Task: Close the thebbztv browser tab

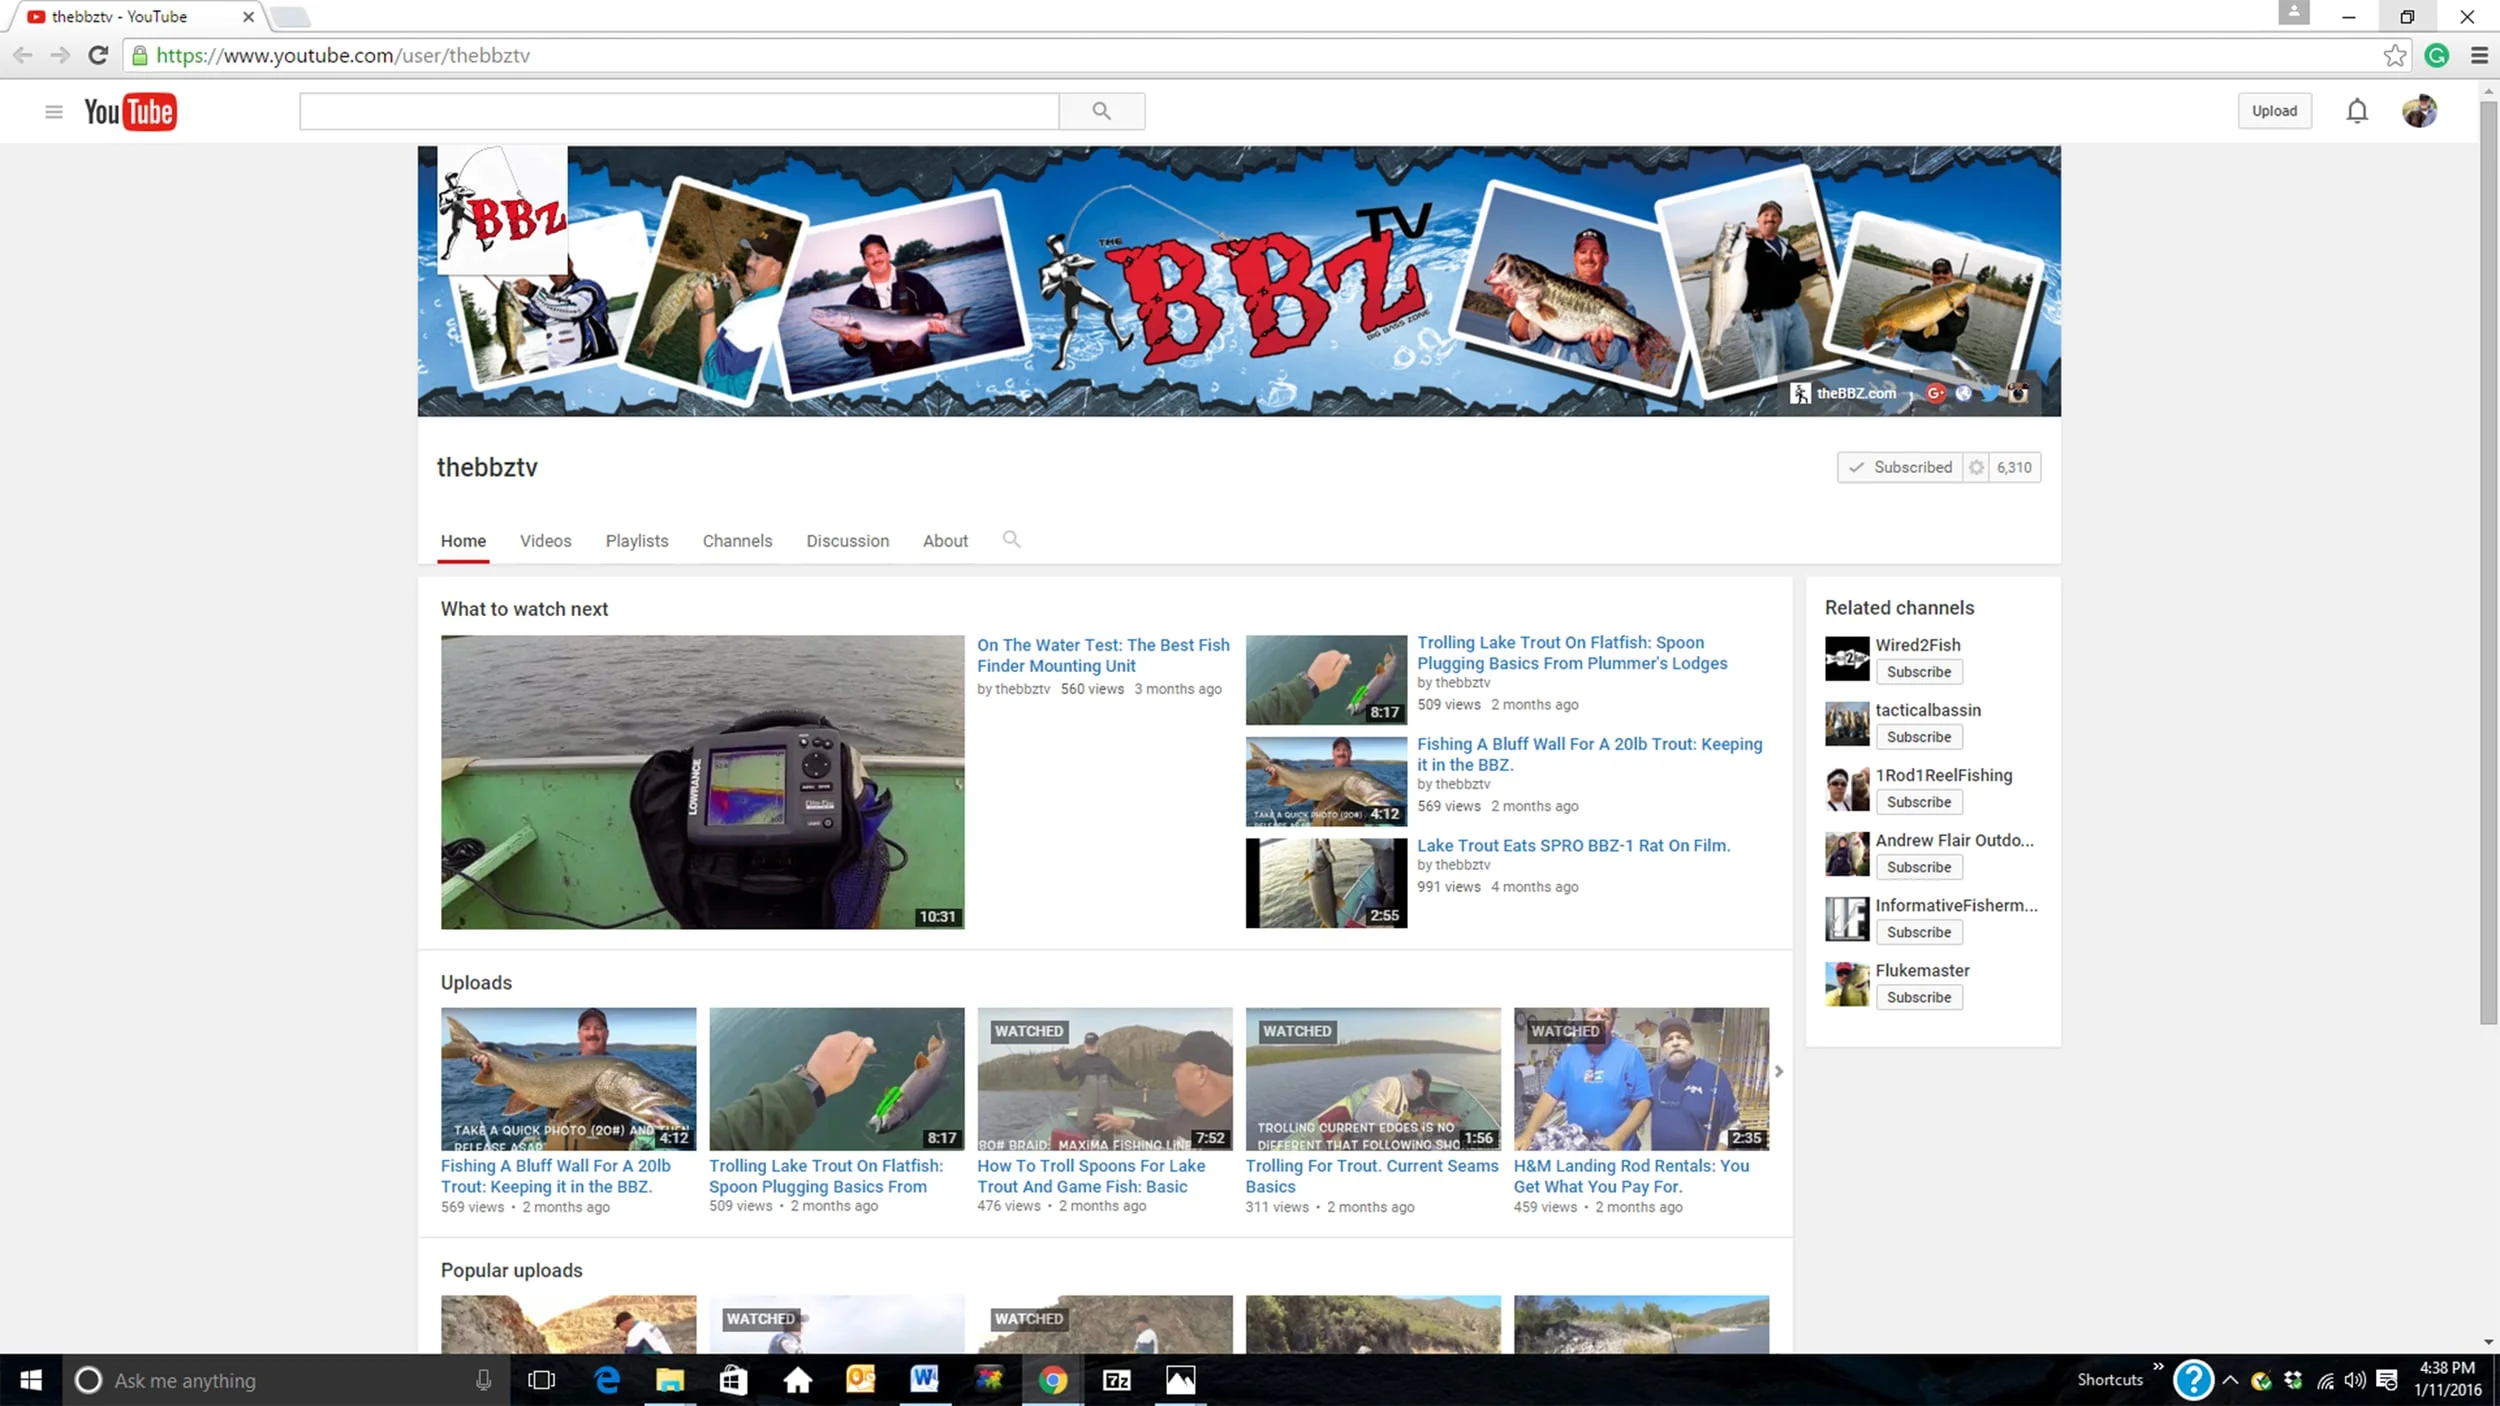Action: (248, 17)
